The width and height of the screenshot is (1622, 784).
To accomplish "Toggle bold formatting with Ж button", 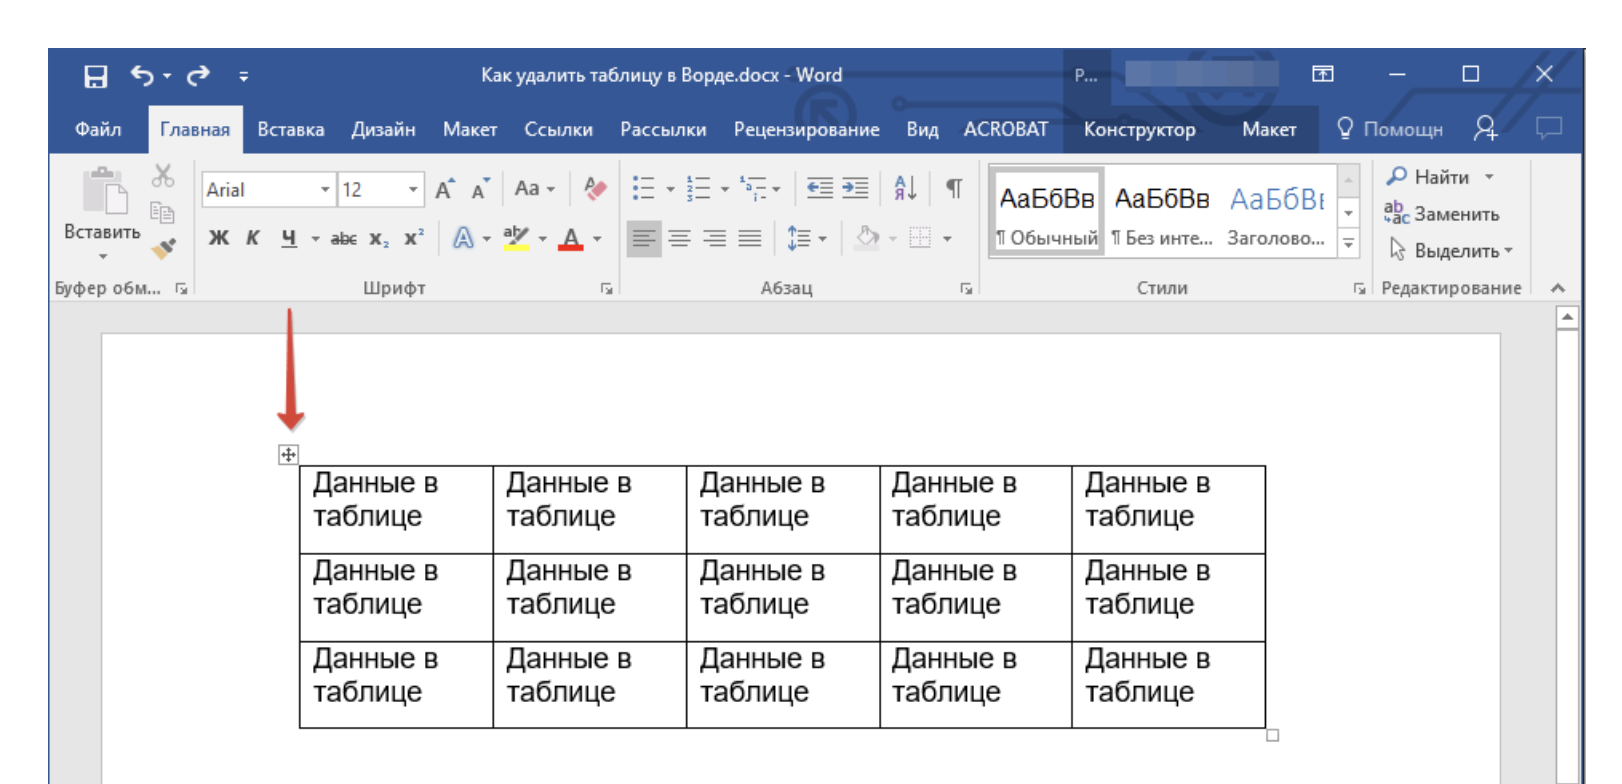I will tap(218, 238).
